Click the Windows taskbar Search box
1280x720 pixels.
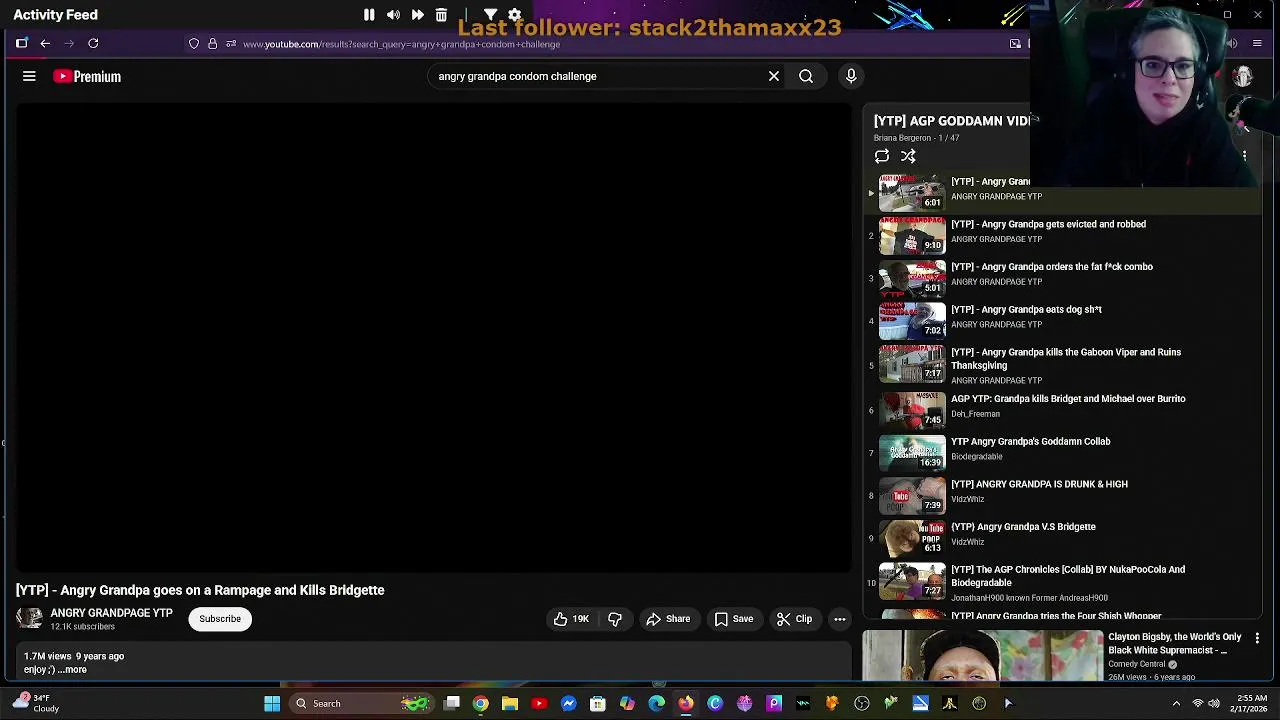362,703
